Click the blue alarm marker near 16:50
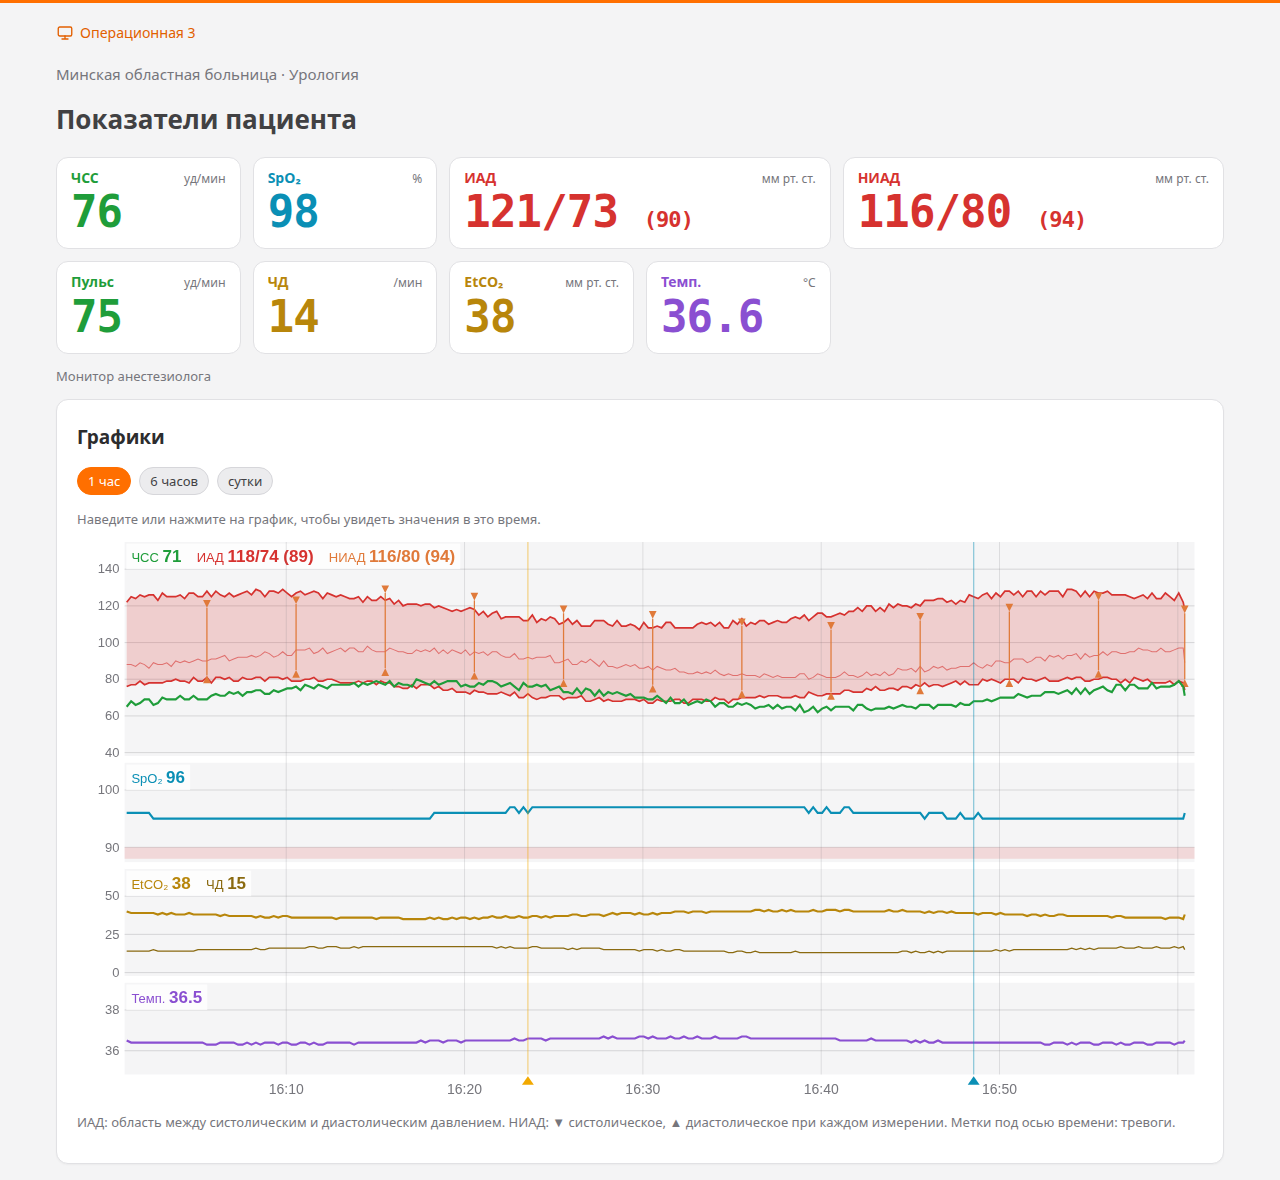This screenshot has height=1180, width=1280. click(x=973, y=1081)
